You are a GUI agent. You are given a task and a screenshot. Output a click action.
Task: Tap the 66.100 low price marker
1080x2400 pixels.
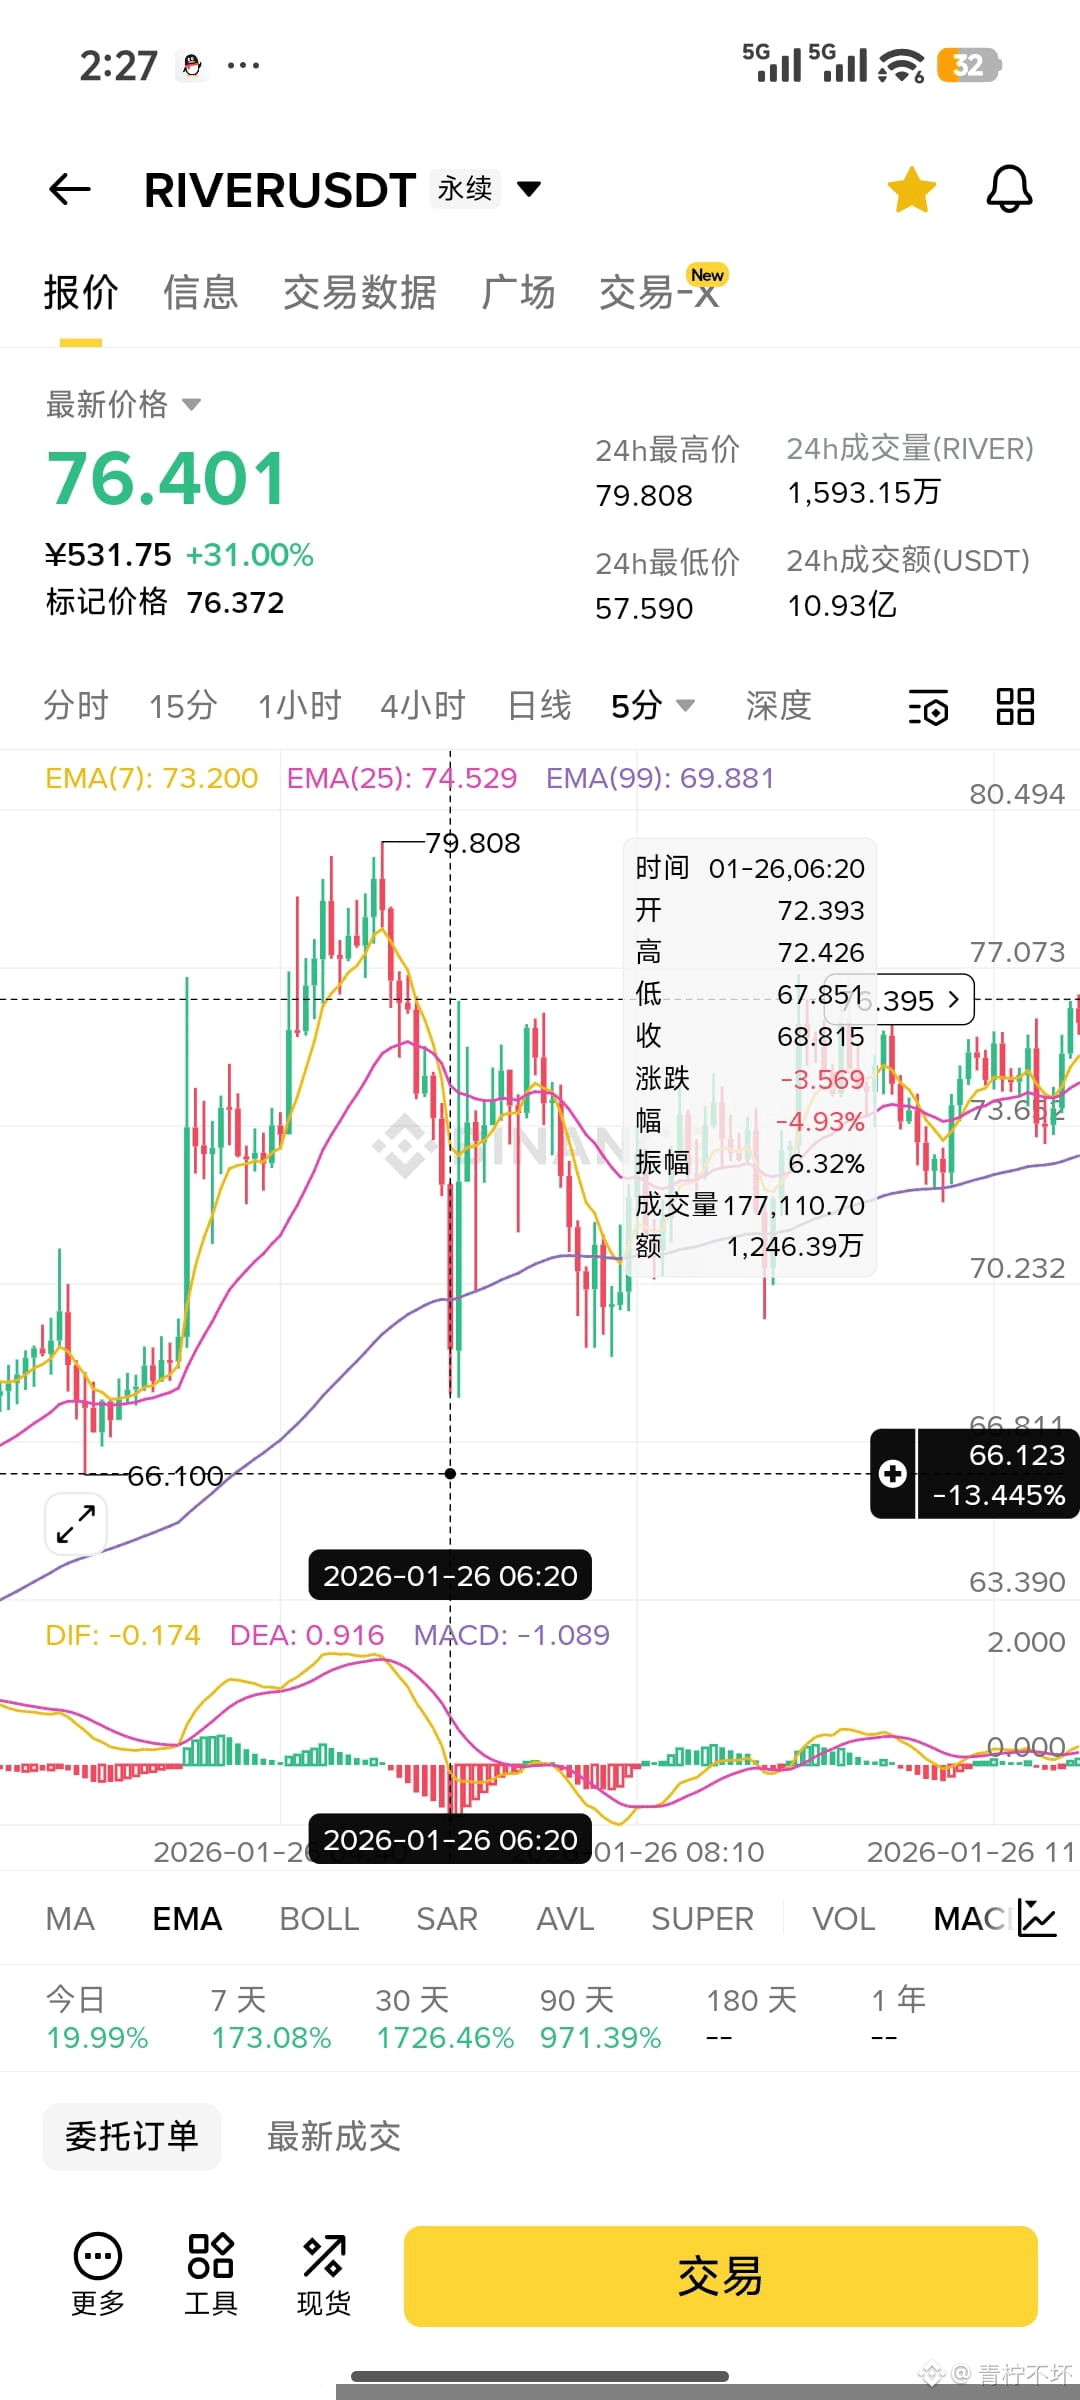175,1476
